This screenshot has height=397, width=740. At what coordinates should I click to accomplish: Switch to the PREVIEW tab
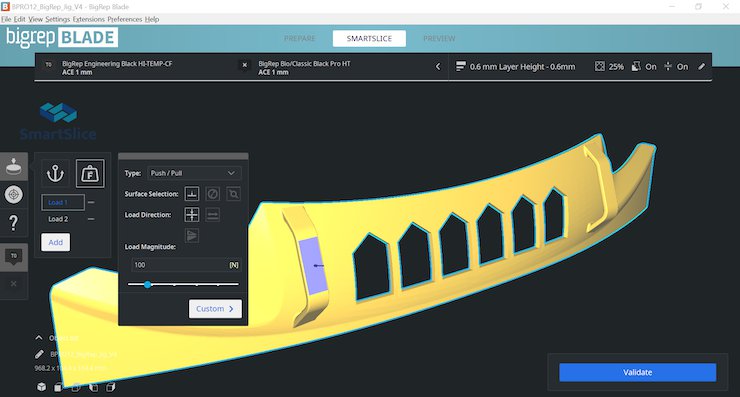[x=439, y=38]
